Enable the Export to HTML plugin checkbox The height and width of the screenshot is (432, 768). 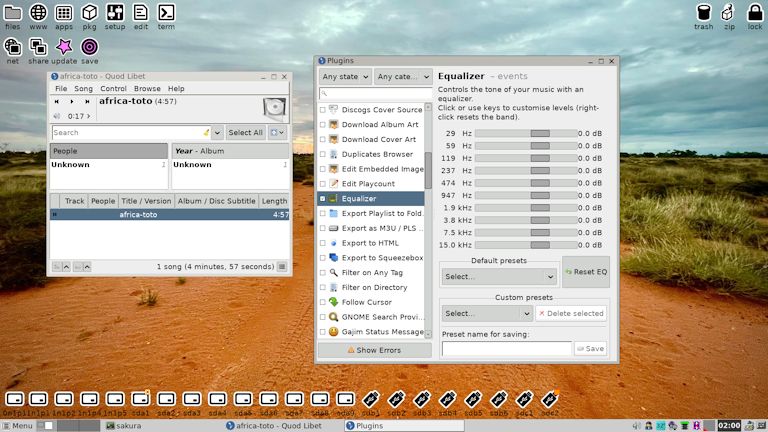click(x=322, y=243)
